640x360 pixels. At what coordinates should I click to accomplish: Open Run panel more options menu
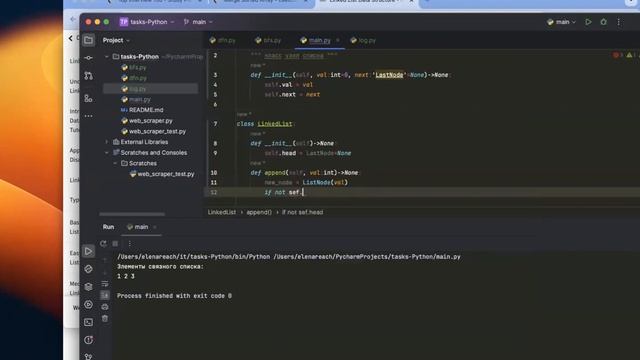point(129,243)
